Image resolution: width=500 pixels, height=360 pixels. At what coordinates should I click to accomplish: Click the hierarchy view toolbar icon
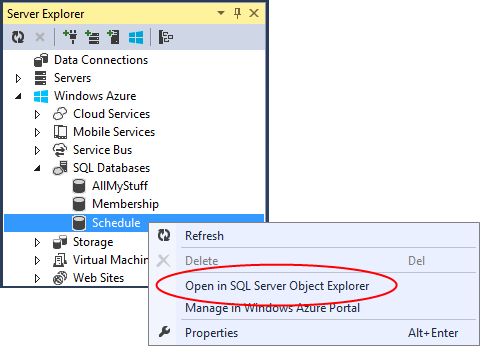click(166, 37)
